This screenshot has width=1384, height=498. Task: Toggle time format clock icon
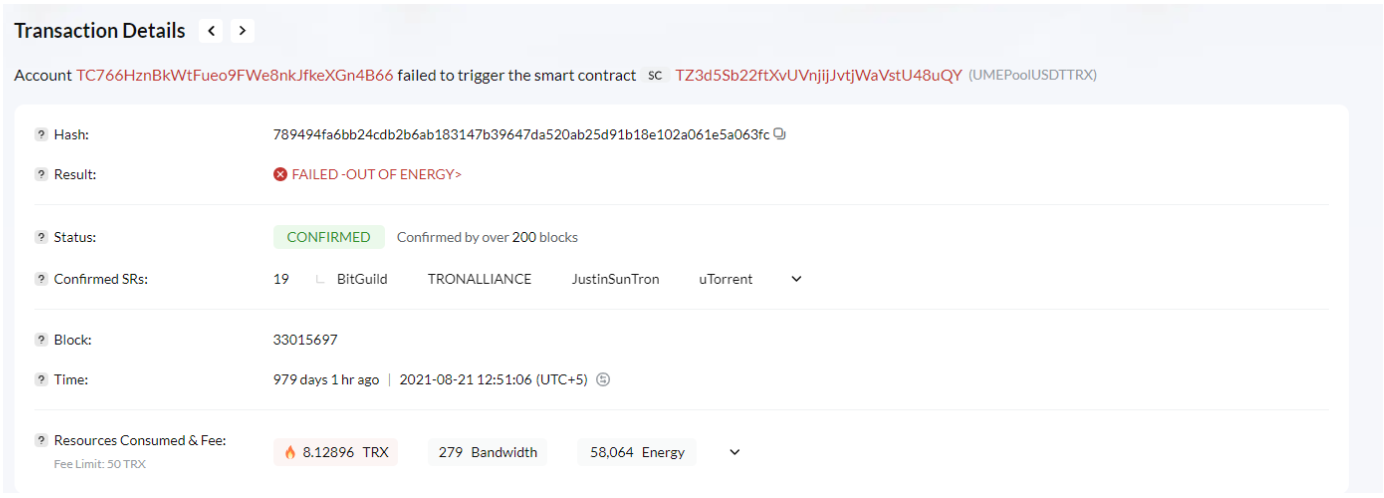pos(603,379)
